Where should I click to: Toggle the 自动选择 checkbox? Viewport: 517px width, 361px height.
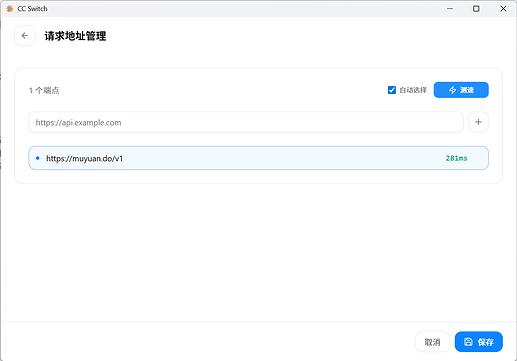click(392, 90)
